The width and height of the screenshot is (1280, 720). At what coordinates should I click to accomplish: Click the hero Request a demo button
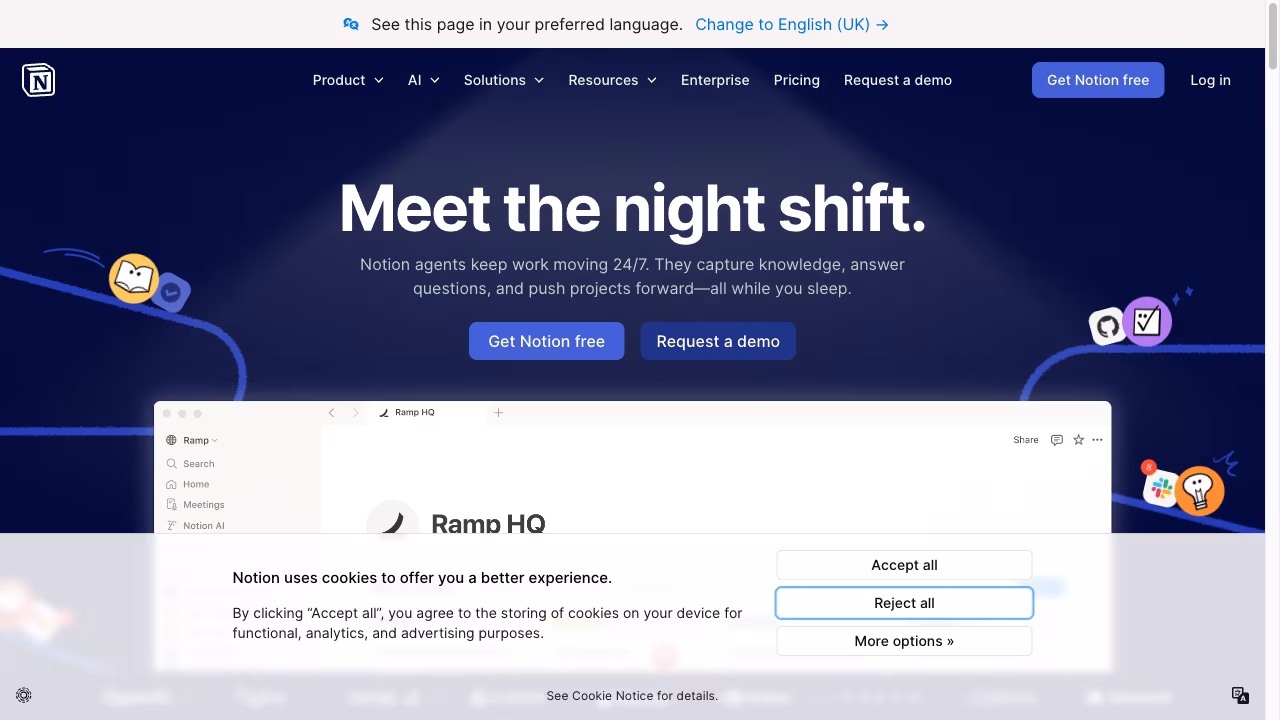click(x=718, y=341)
